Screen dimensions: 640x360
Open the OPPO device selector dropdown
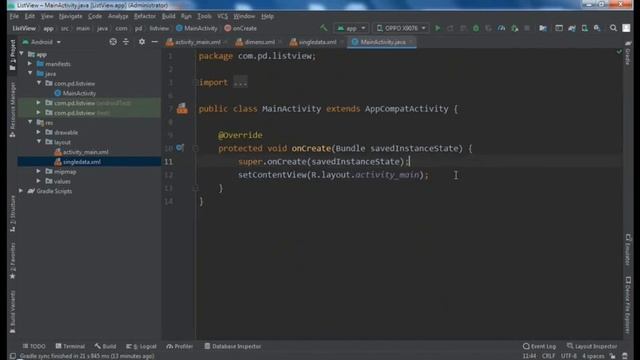[401, 28]
